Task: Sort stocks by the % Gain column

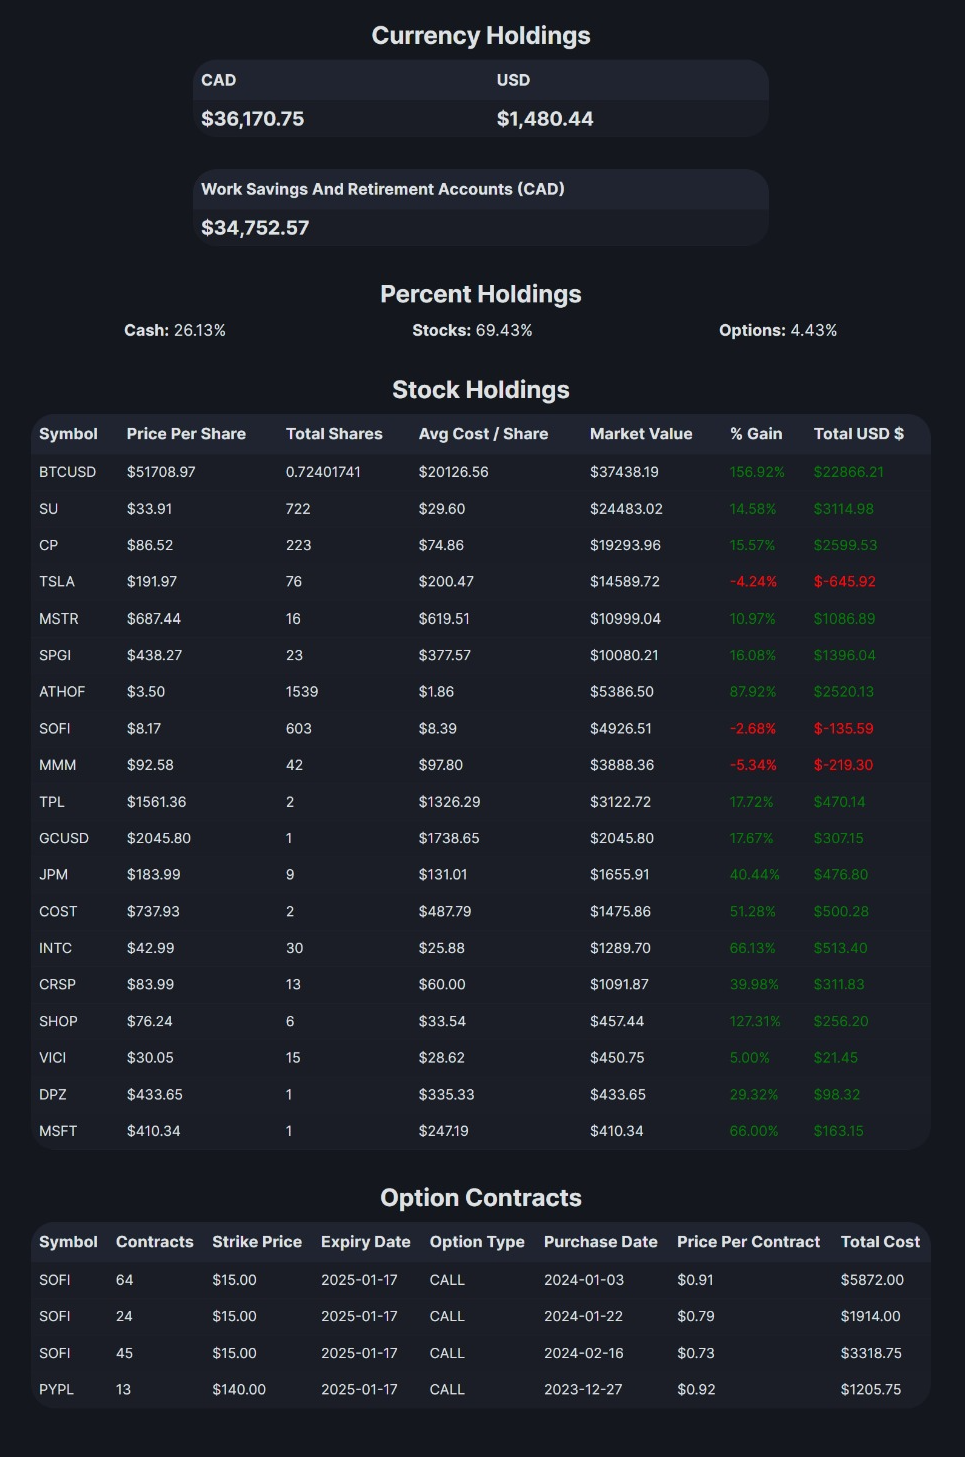Action: 754,433
